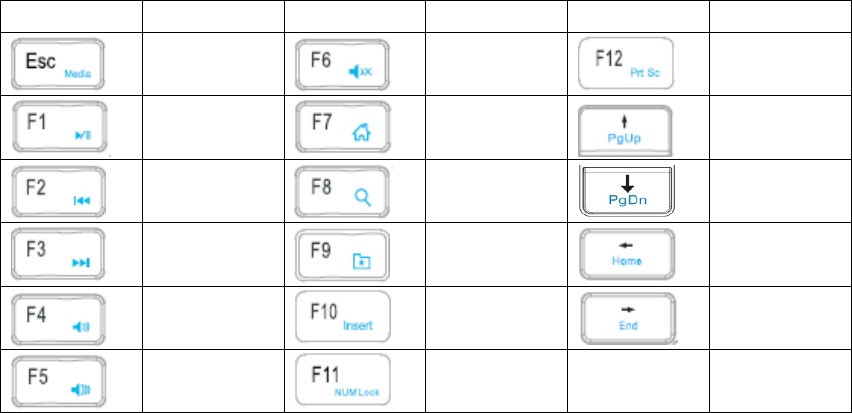The height and width of the screenshot is (413, 852).
Task: Click the F3 next track key
Action: click(58, 254)
